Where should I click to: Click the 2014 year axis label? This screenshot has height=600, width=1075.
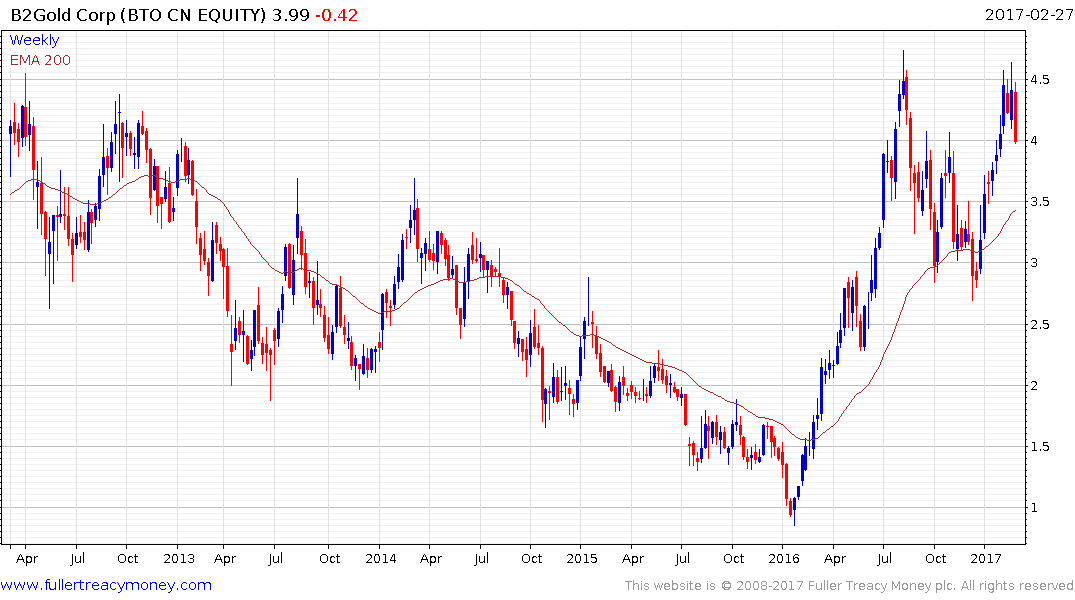coord(381,558)
